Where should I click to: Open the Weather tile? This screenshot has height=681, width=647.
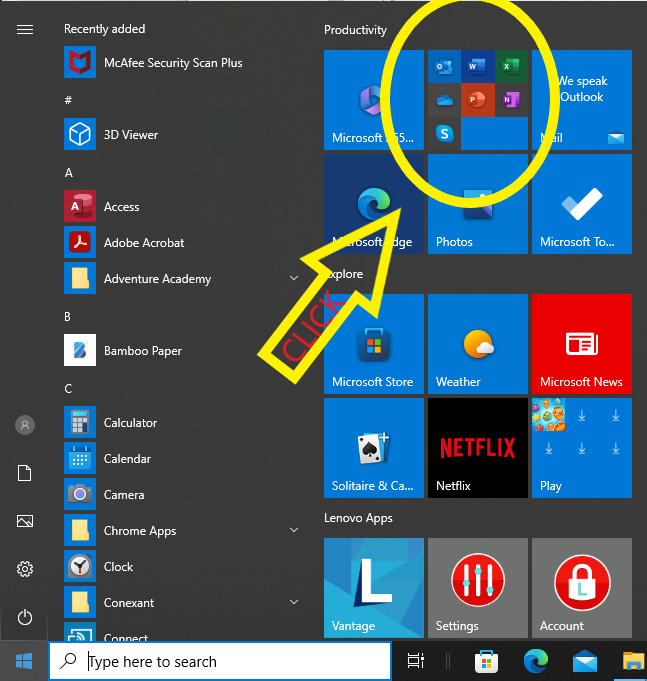pyautogui.click(x=478, y=344)
